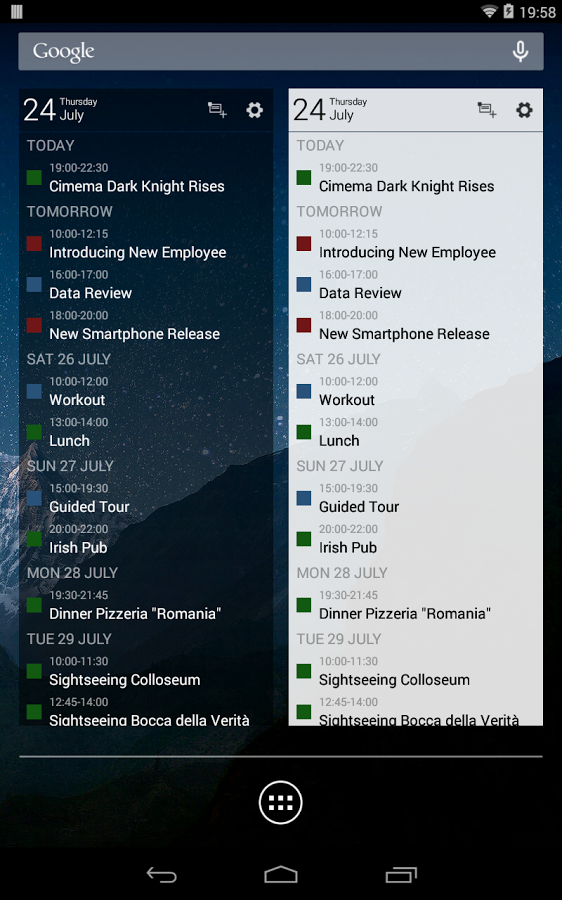Tap the battery charging status icon
The height and width of the screenshot is (900, 562).
point(508,11)
